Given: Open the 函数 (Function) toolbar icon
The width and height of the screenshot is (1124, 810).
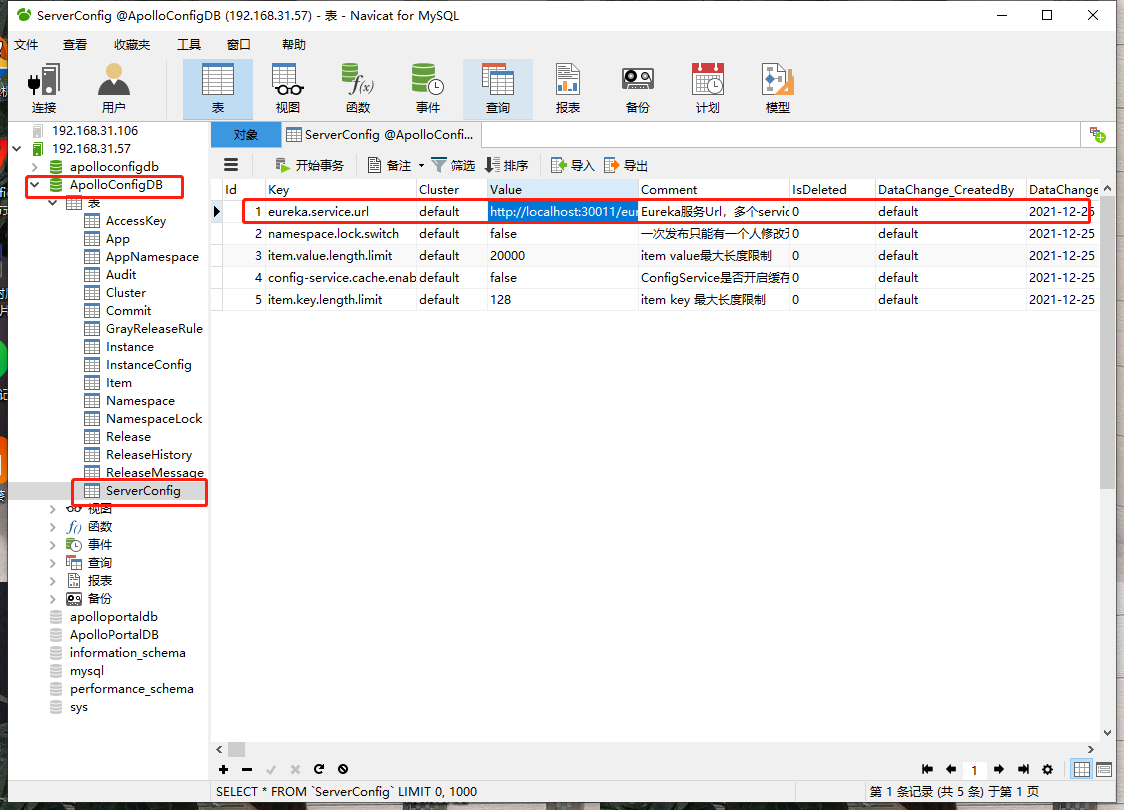Looking at the screenshot, I should (358, 88).
